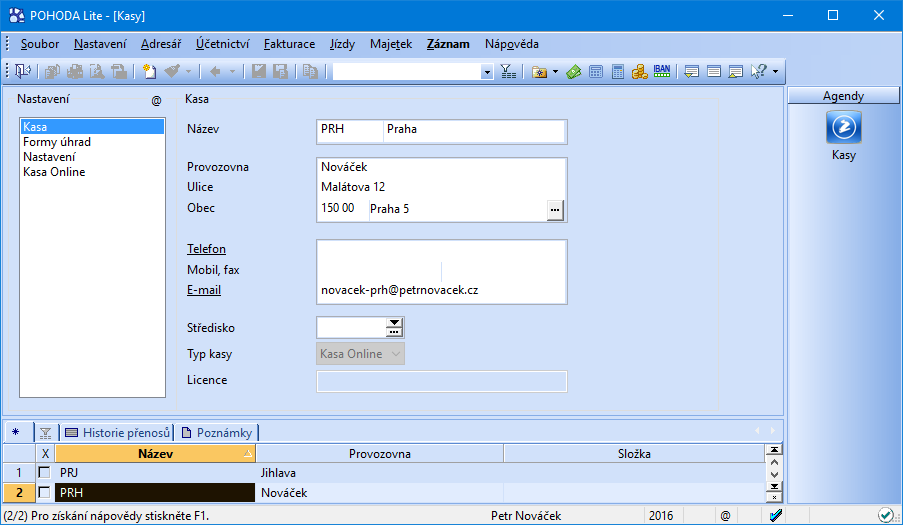Click the IBAN toolbar icon
The width and height of the screenshot is (903, 525).
(x=662, y=71)
